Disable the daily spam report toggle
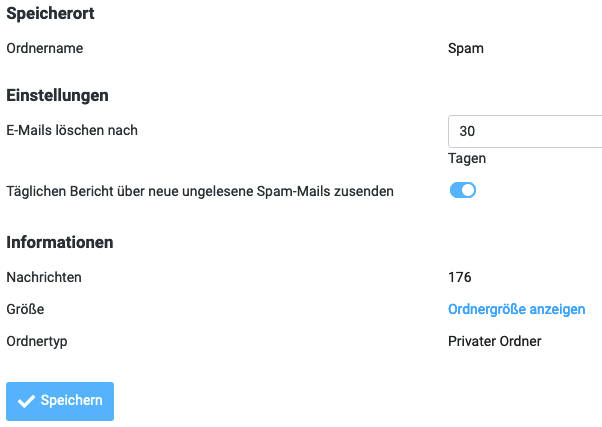Image resolution: width=602 pixels, height=427 pixels. click(x=462, y=190)
